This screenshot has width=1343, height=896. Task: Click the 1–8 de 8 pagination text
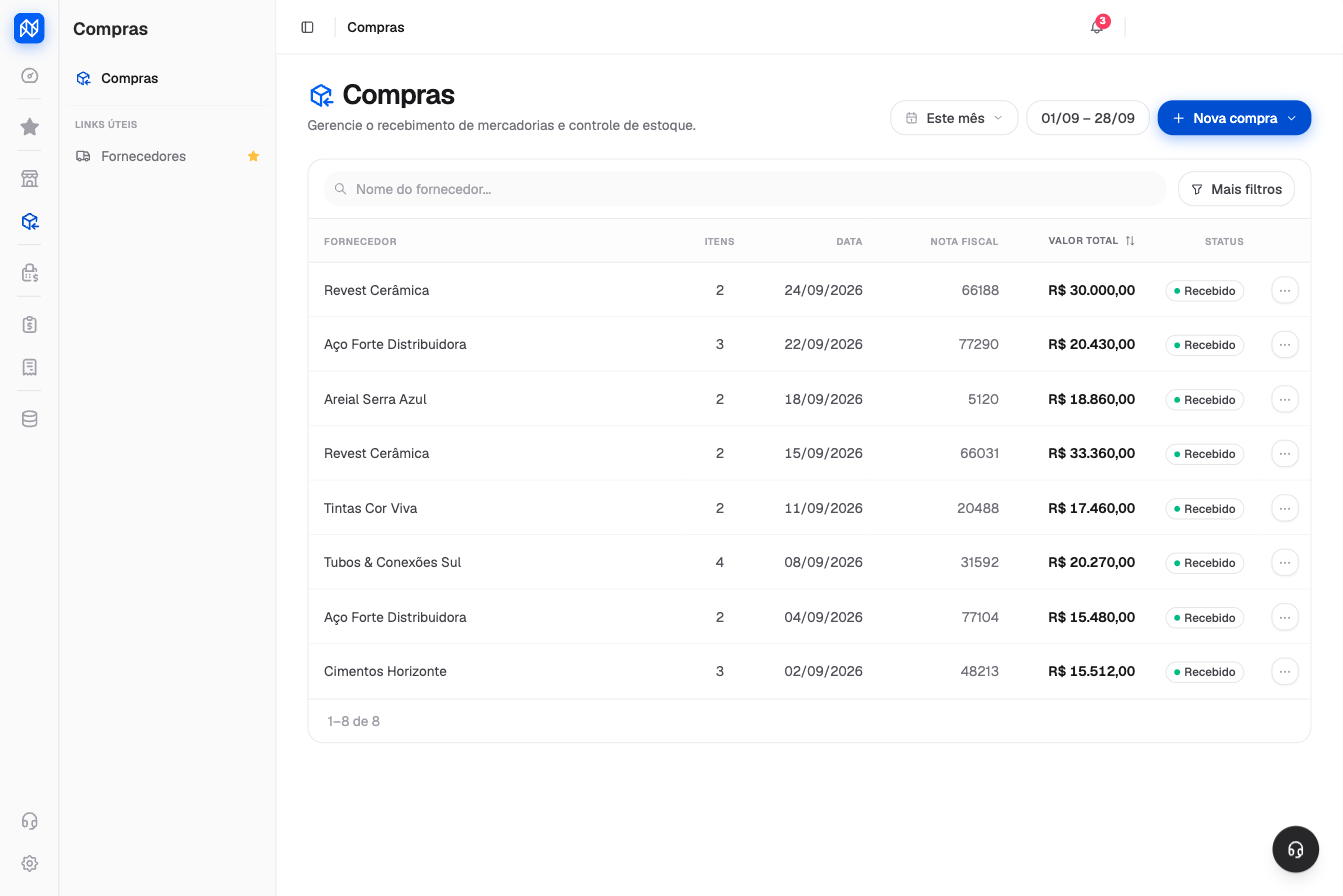pos(353,721)
